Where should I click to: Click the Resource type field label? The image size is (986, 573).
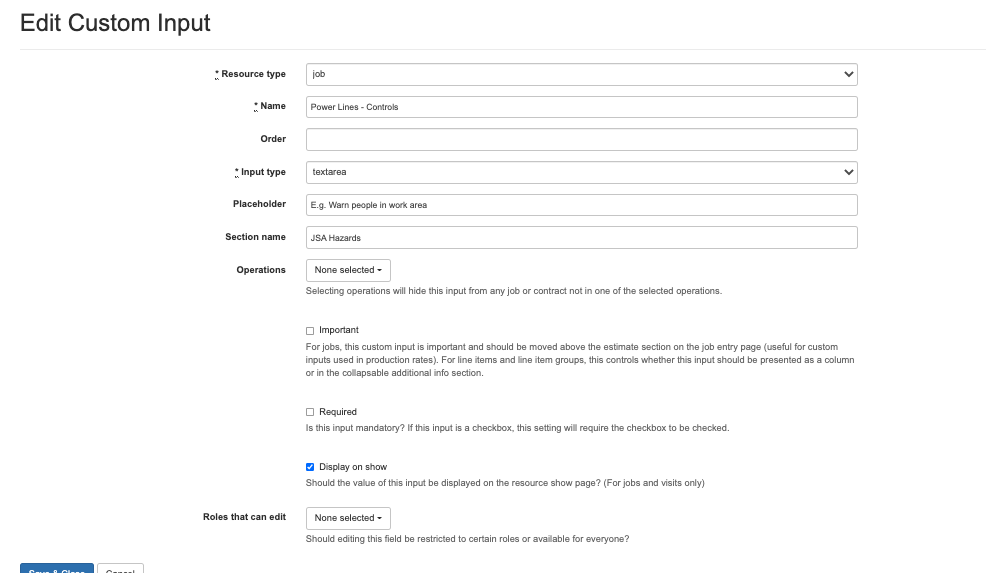[x=252, y=74]
